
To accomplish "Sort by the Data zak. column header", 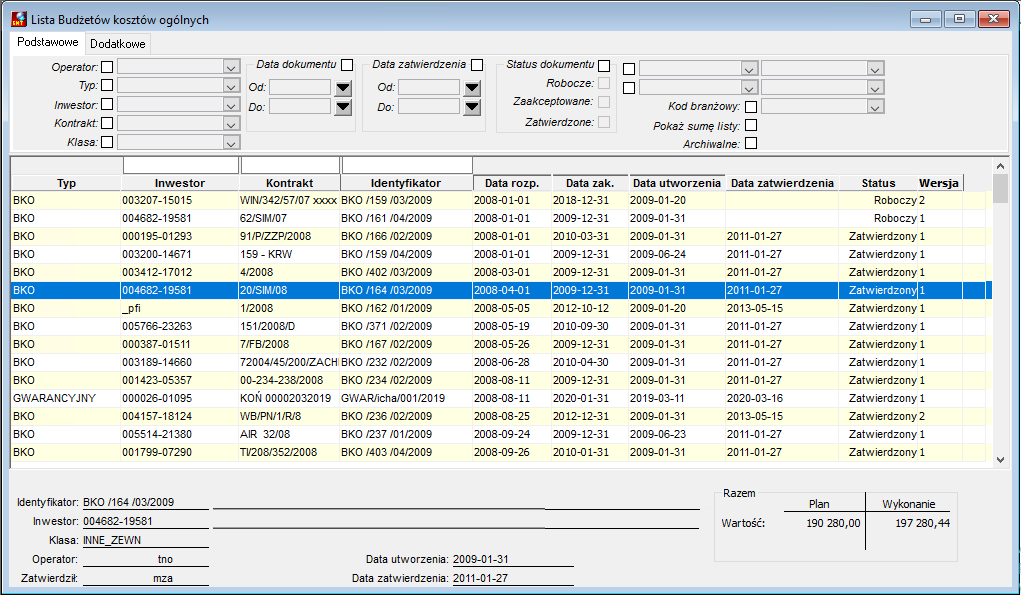I will click(x=590, y=183).
